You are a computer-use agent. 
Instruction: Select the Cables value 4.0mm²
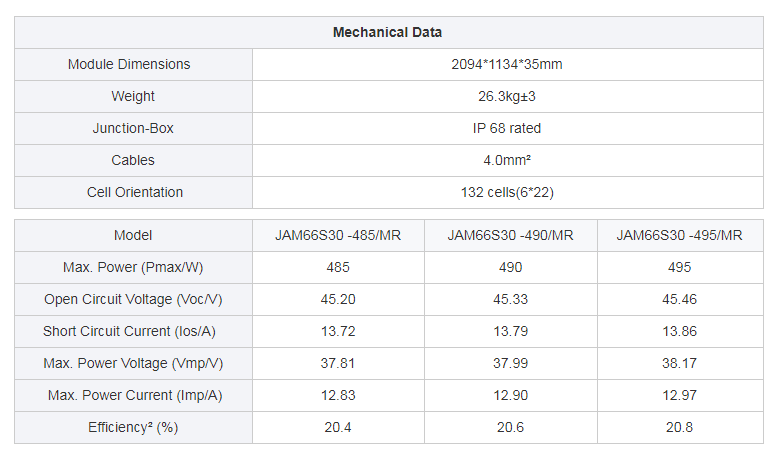tap(507, 161)
